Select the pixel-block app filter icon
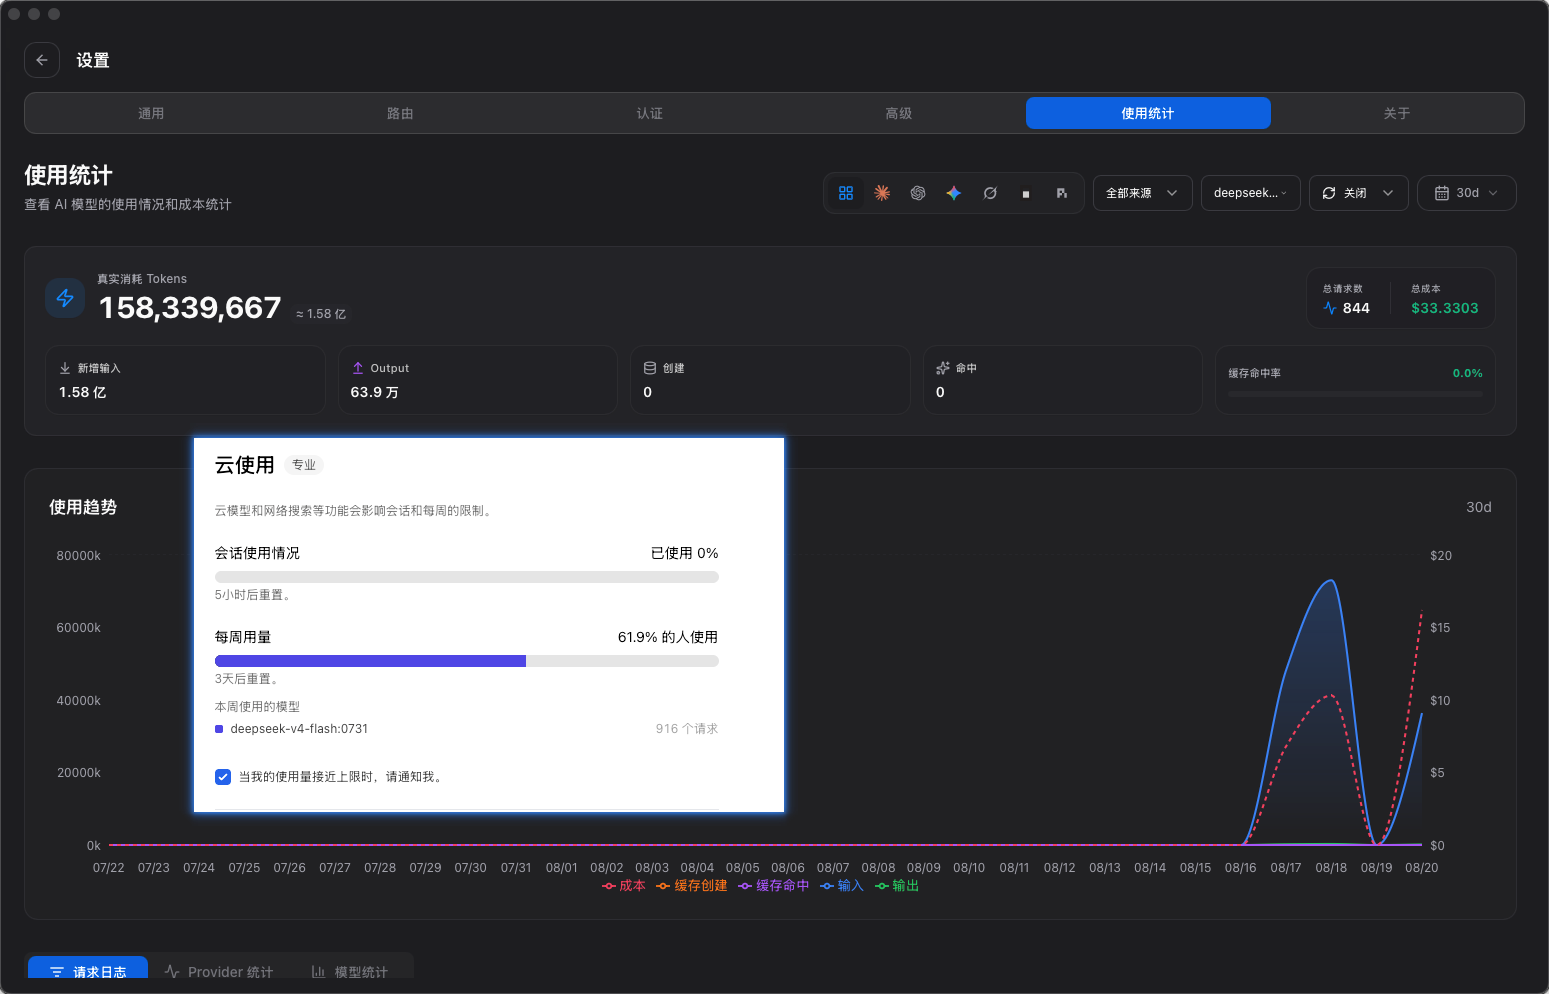 (1062, 193)
